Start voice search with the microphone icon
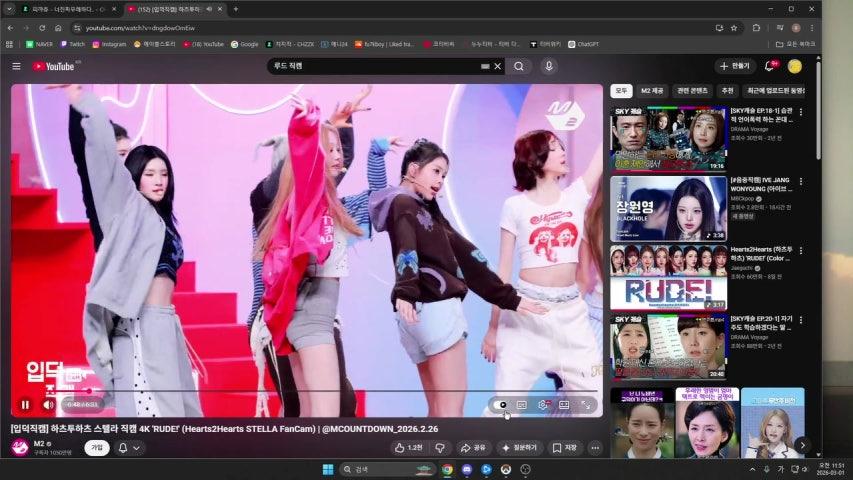 click(548, 66)
